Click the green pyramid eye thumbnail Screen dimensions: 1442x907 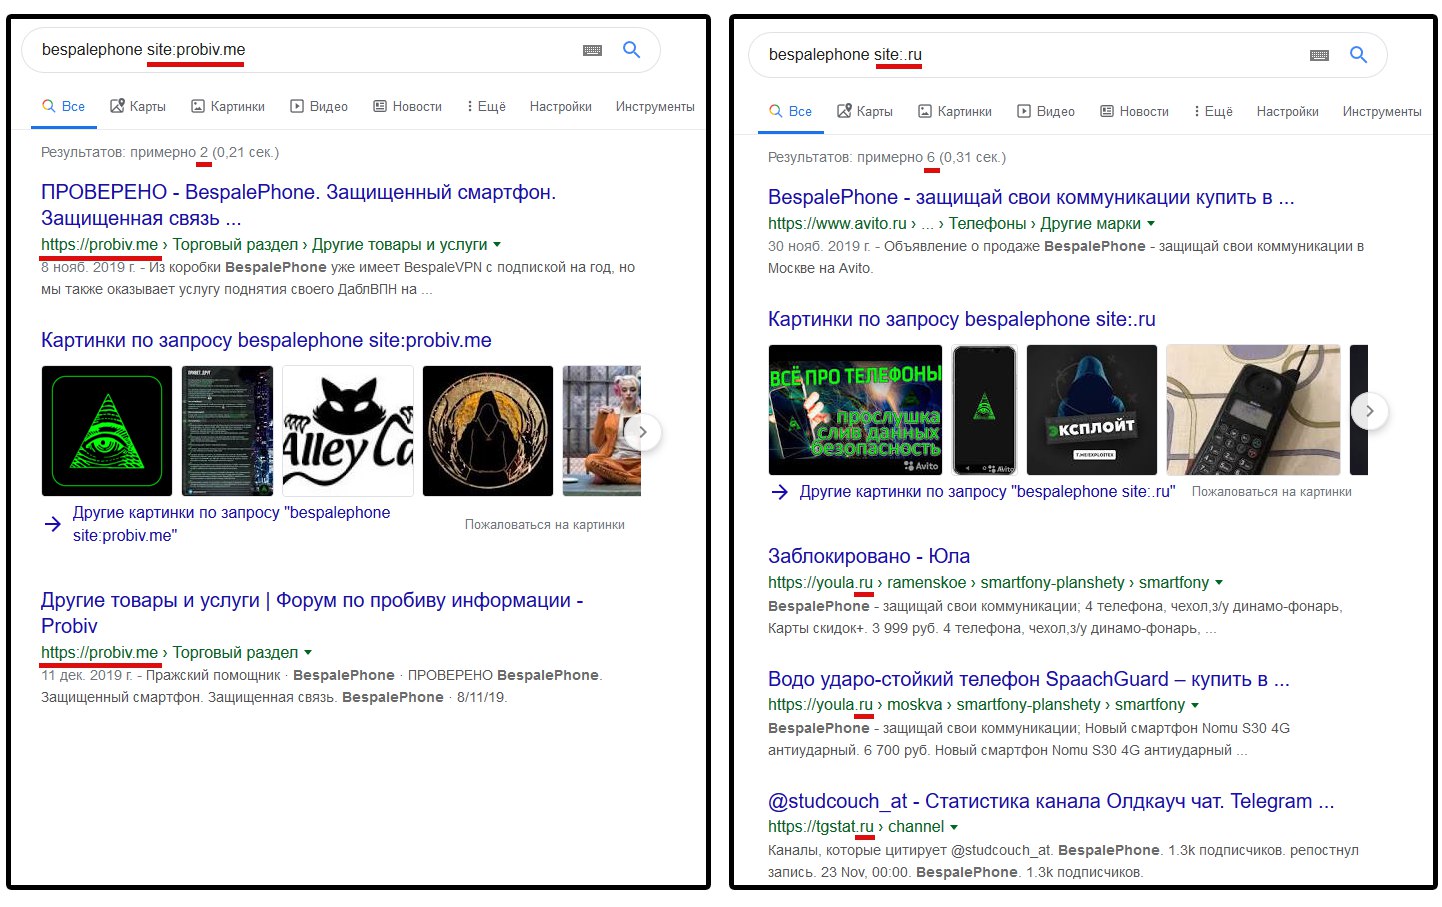tap(106, 431)
